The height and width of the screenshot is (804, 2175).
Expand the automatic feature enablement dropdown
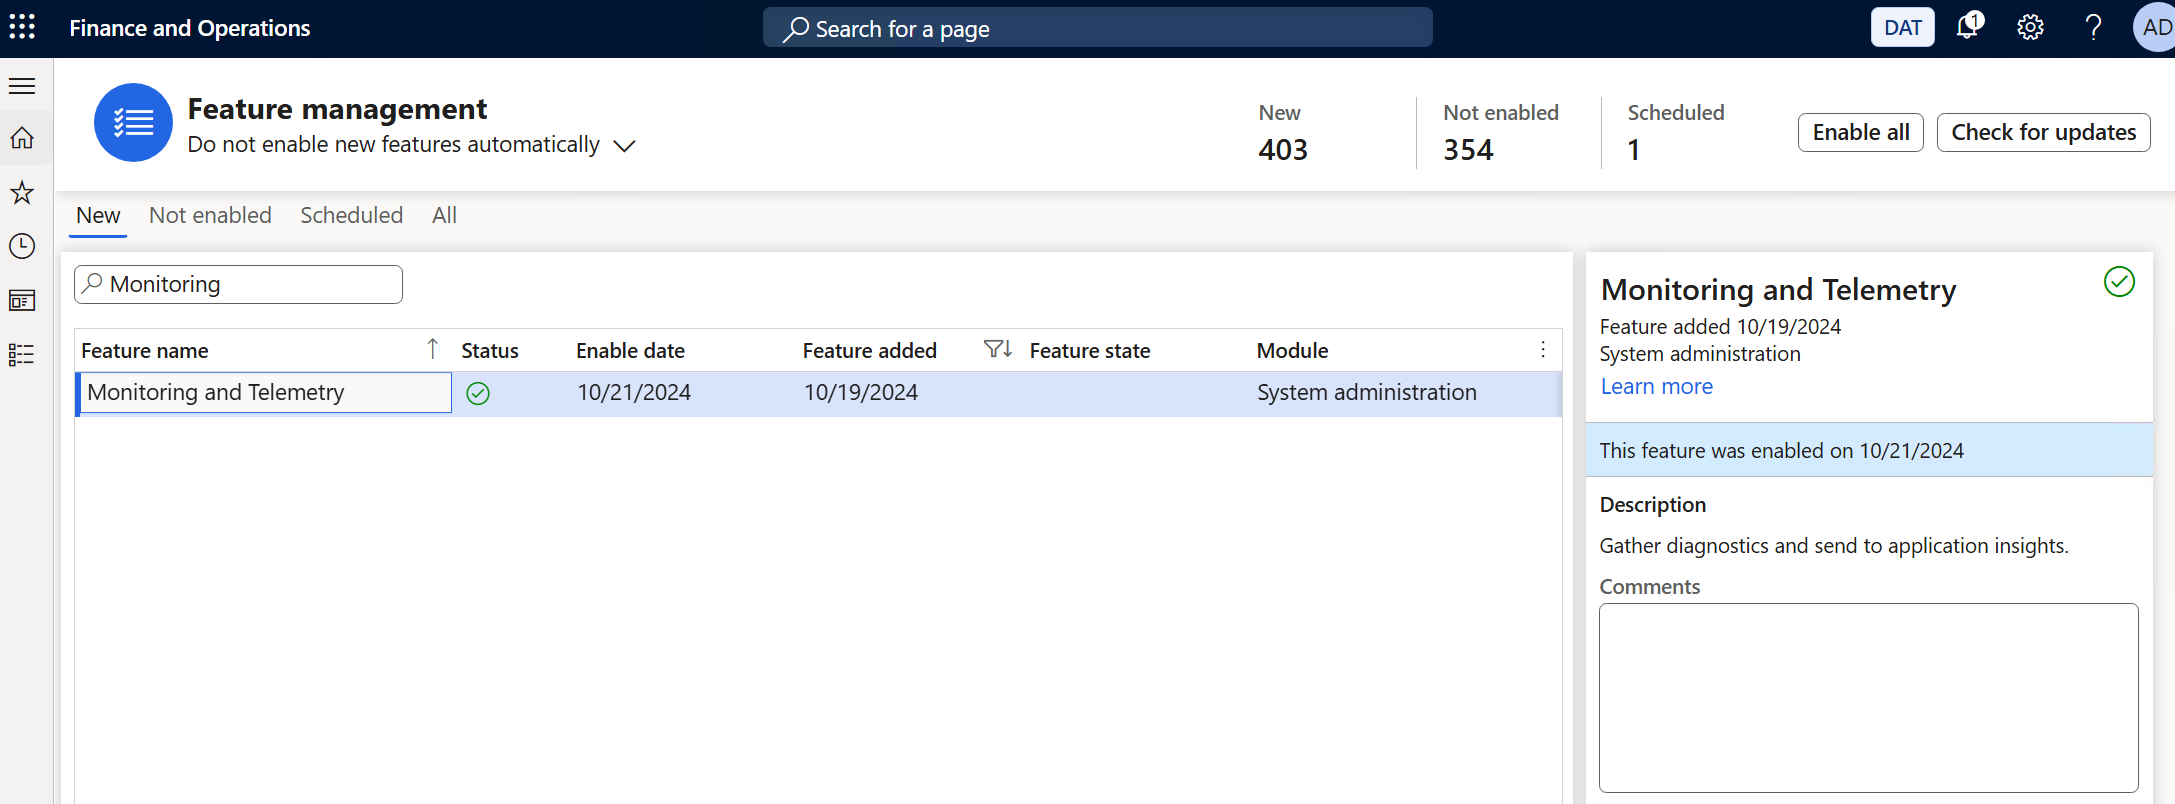pos(624,146)
